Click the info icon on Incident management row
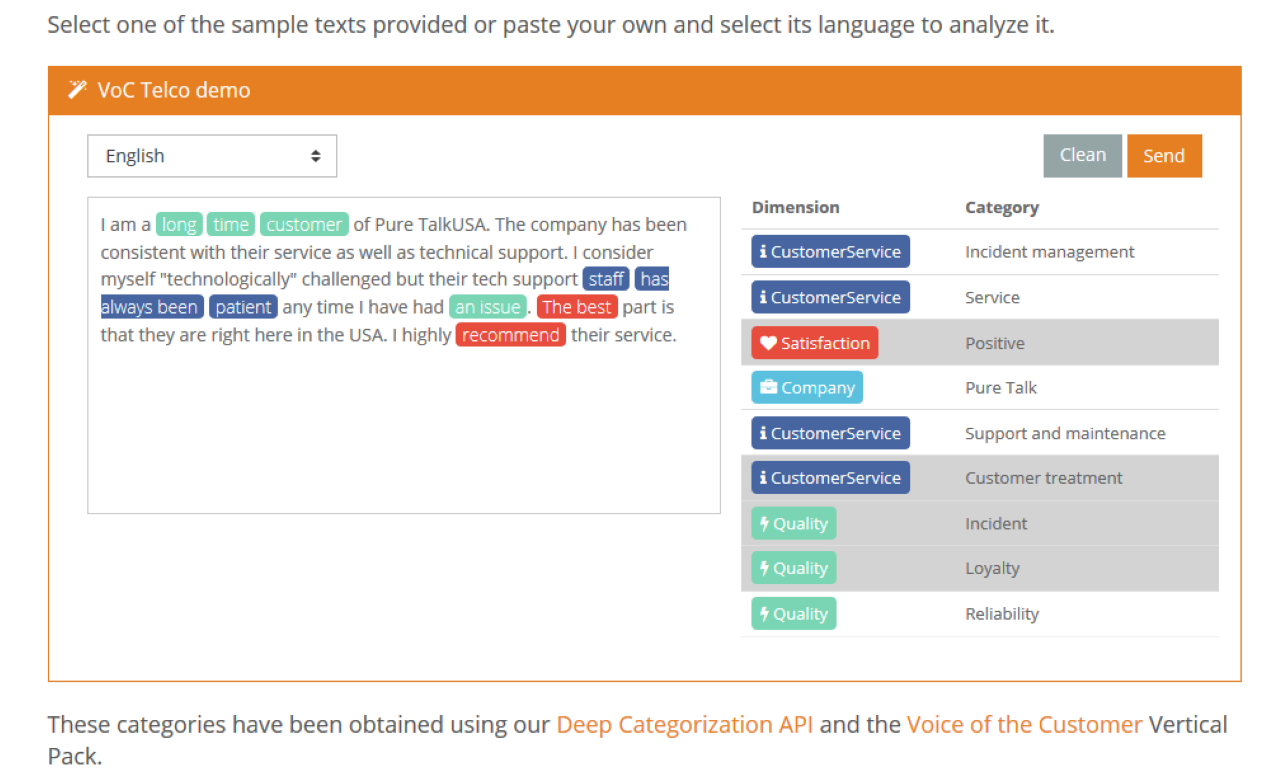 point(763,252)
